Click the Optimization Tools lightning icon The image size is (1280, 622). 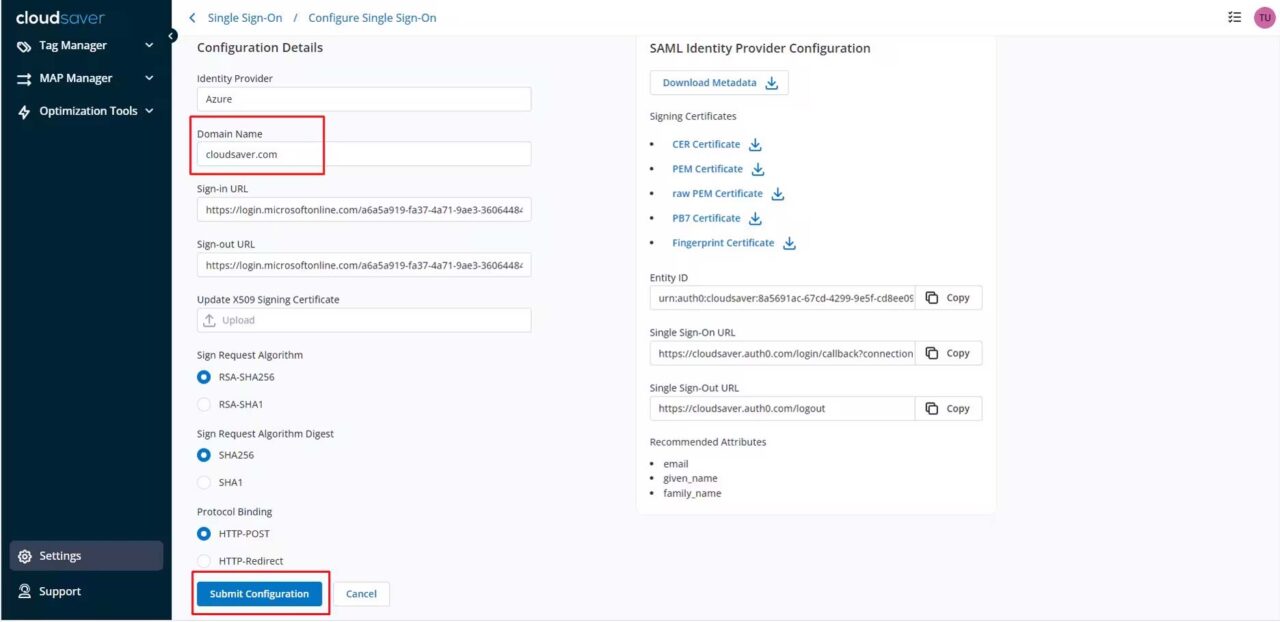[24, 111]
